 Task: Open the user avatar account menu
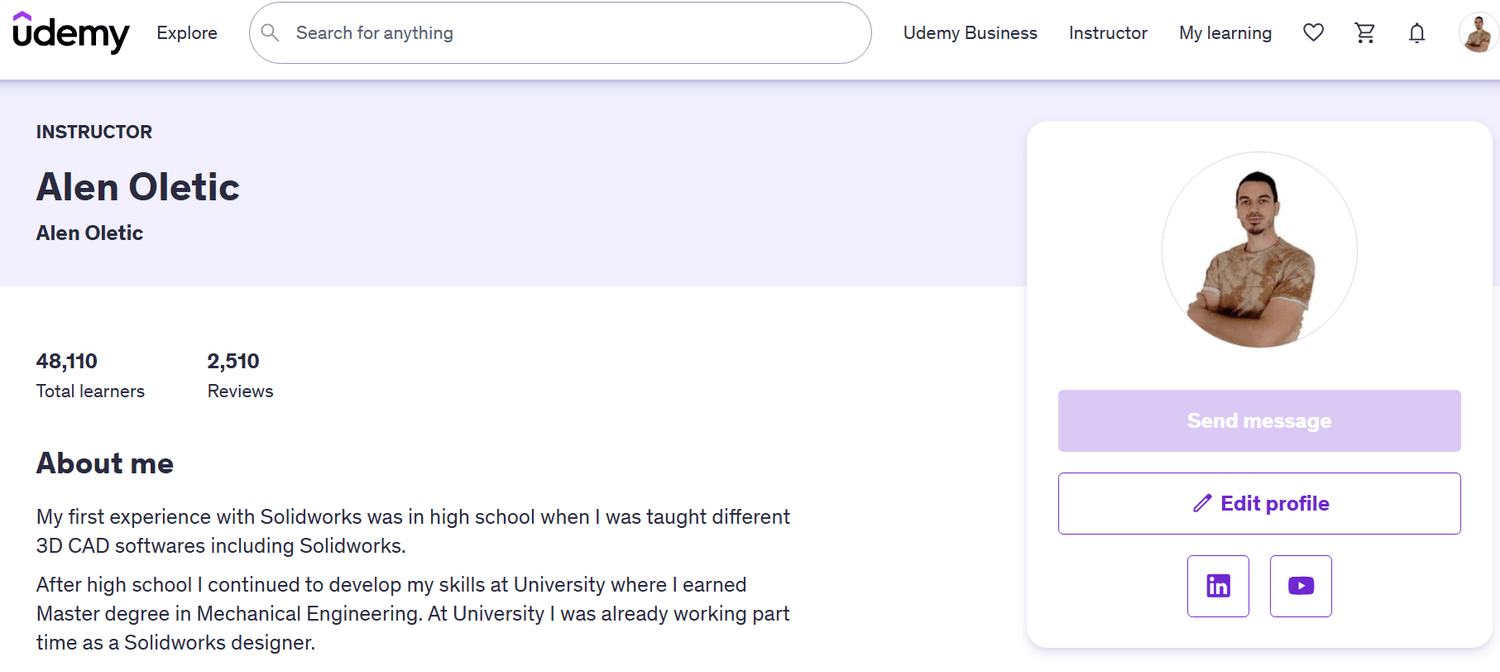coord(1477,33)
